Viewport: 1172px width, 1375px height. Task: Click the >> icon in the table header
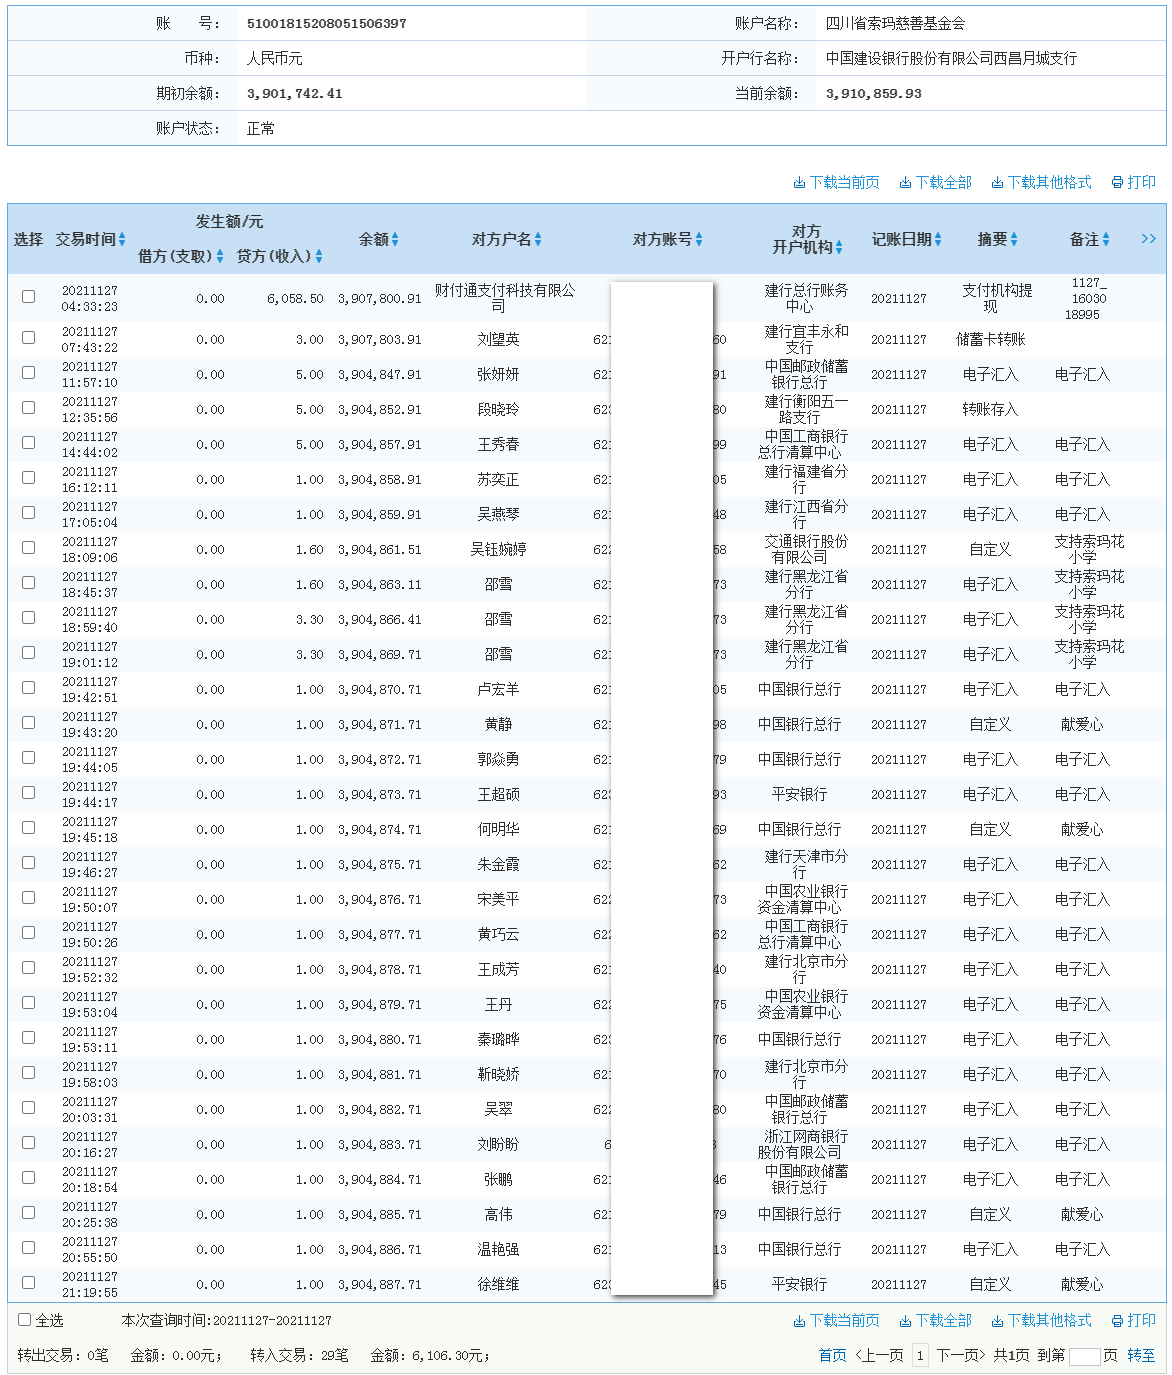click(x=1149, y=239)
